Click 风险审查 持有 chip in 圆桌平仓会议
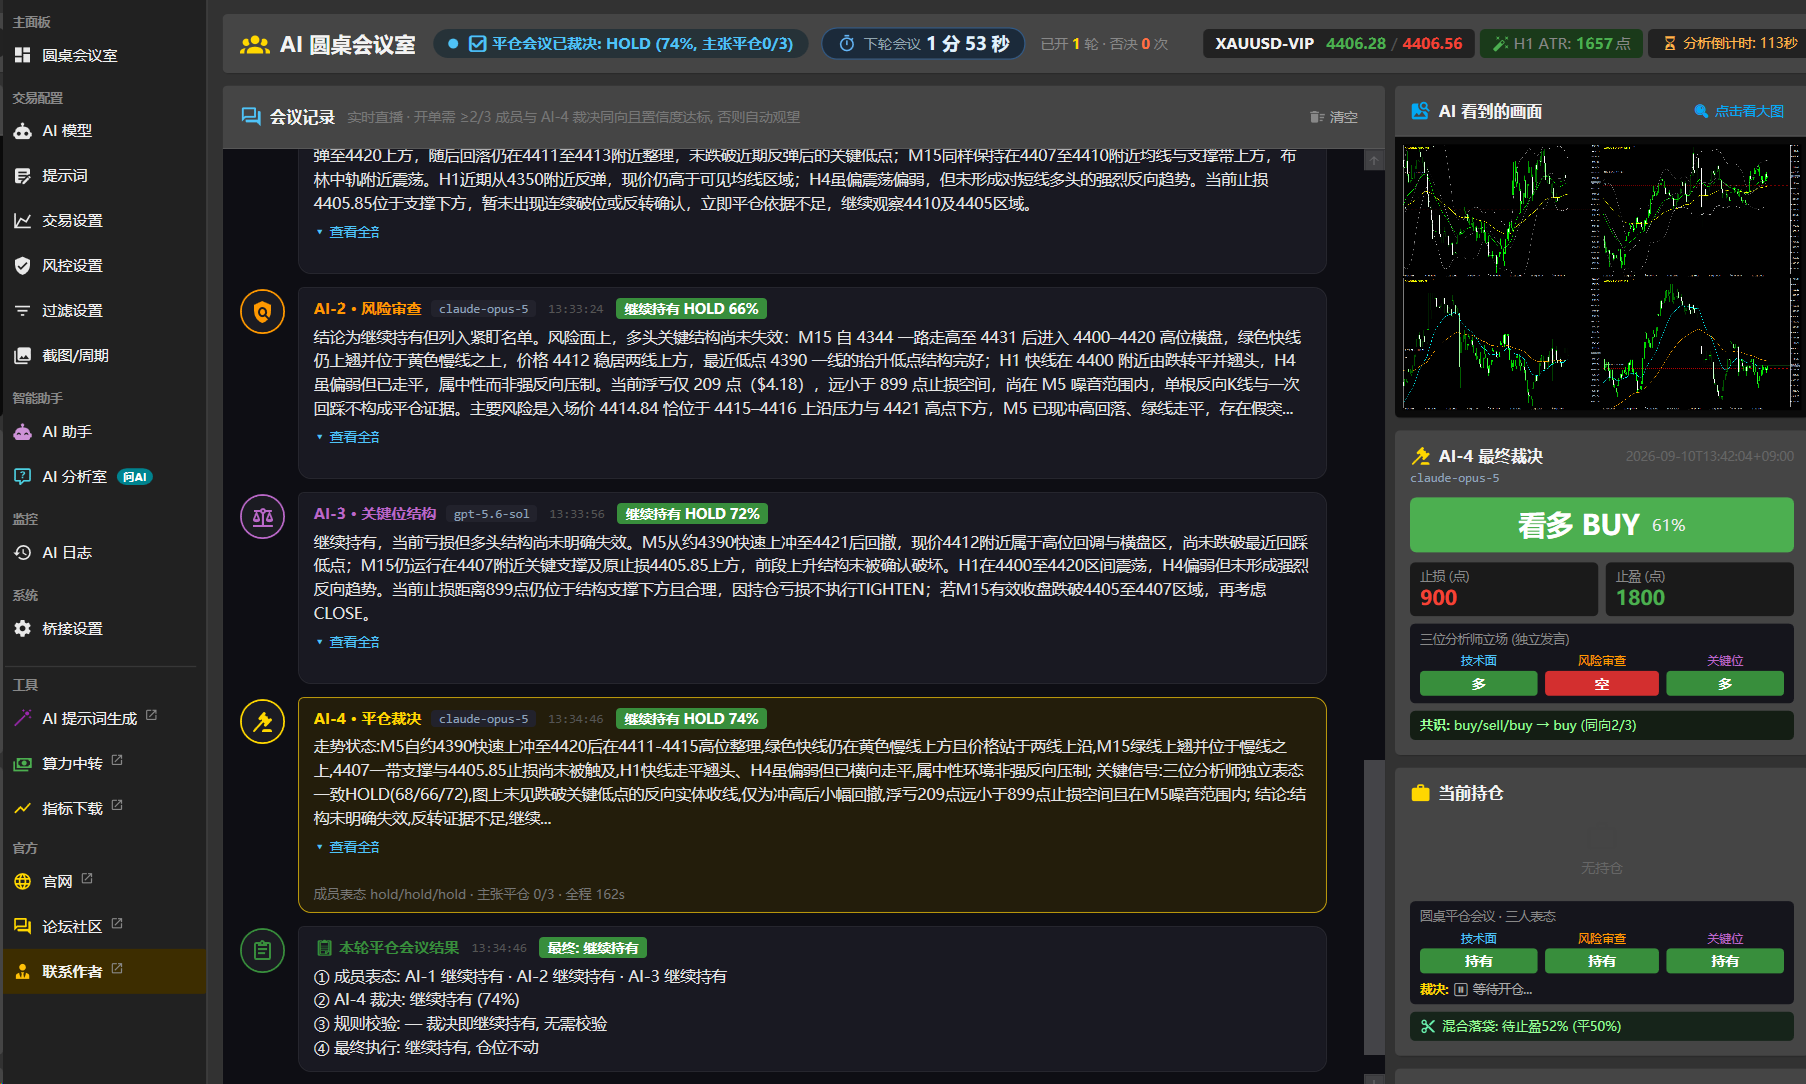This screenshot has height=1084, width=1806. (x=1601, y=961)
